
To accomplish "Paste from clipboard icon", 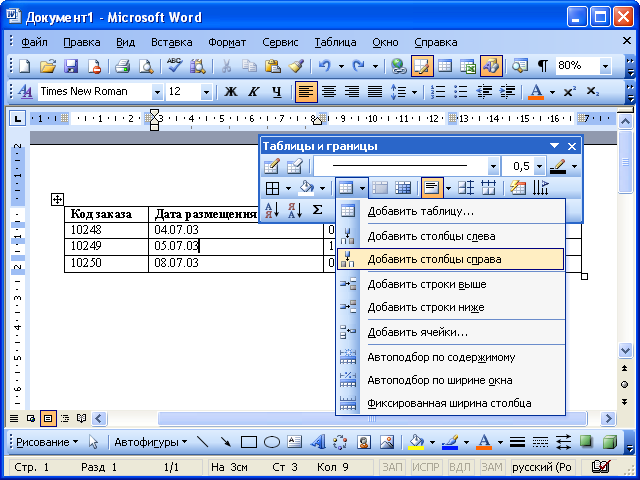I will [x=273, y=66].
